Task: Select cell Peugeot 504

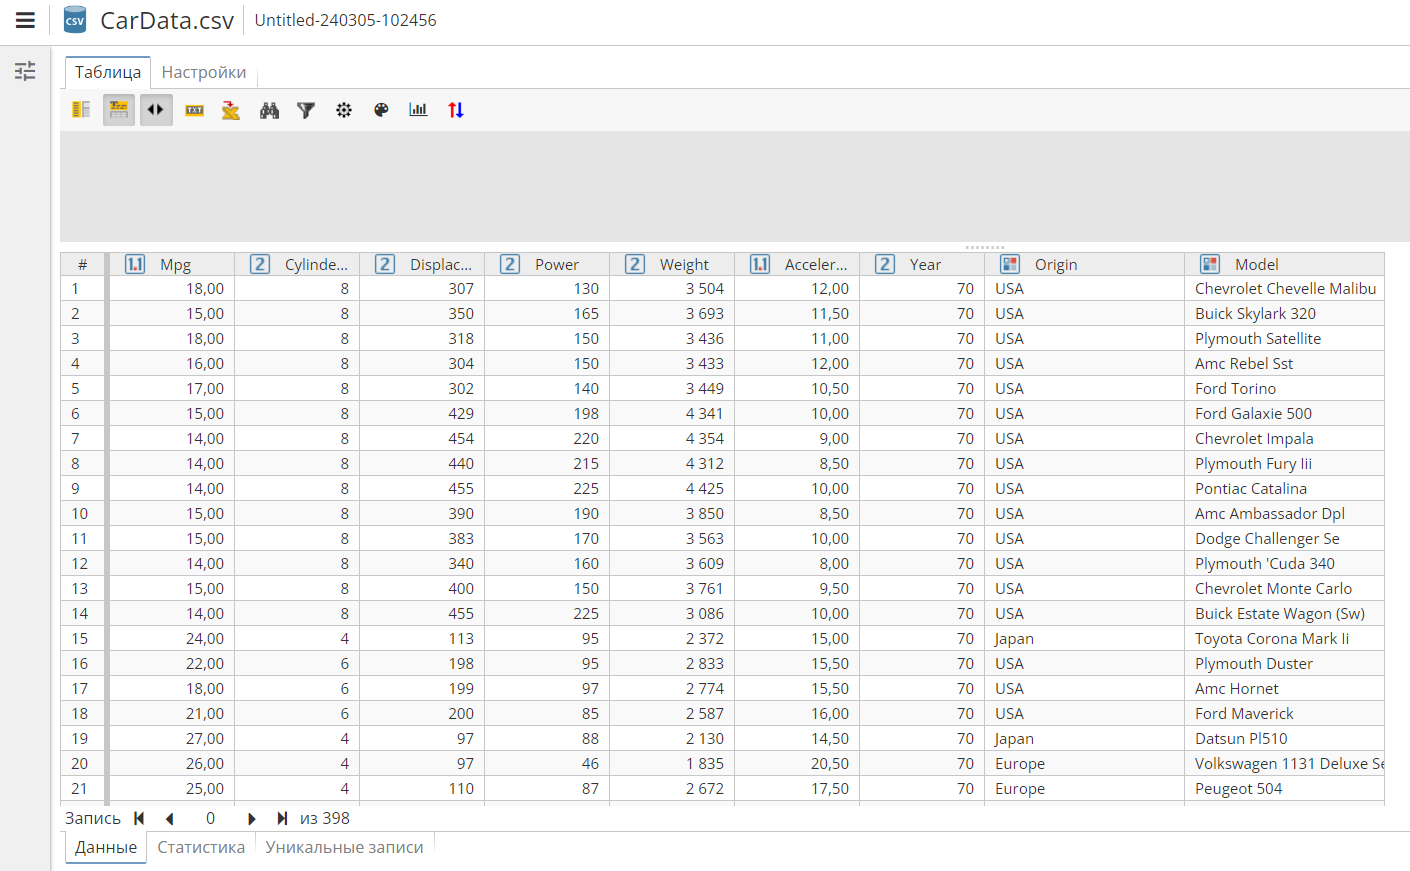Action: coord(1285,788)
